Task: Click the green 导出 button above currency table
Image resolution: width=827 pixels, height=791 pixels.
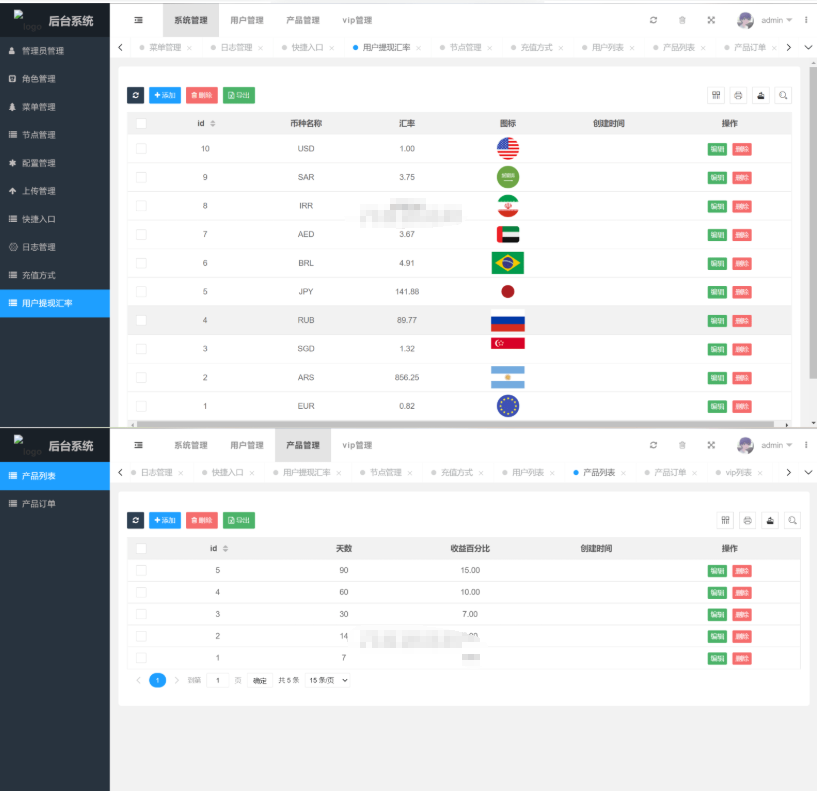Action: coord(238,95)
